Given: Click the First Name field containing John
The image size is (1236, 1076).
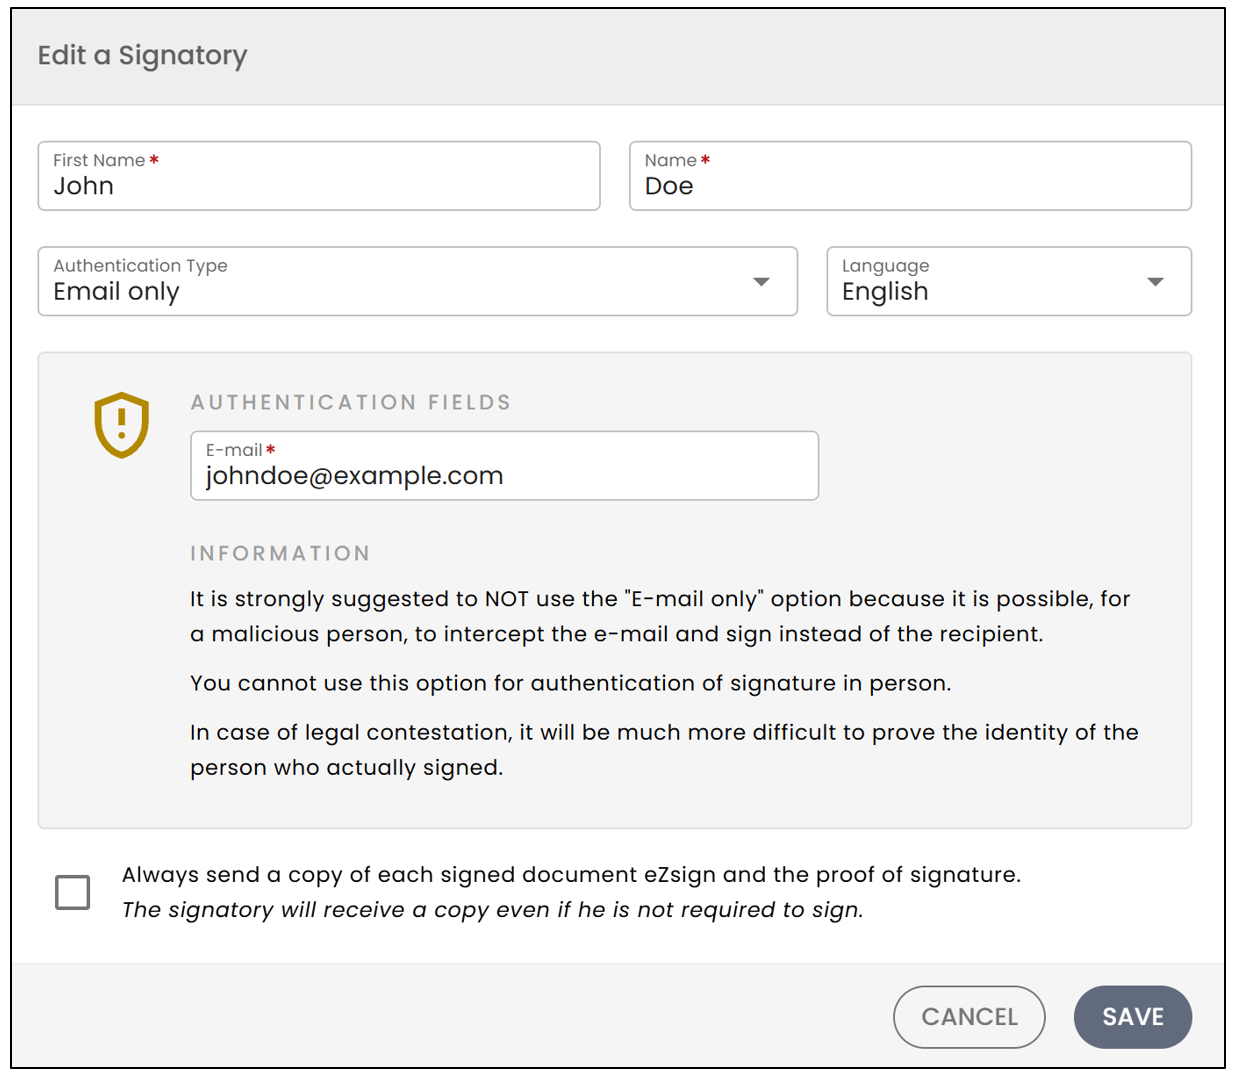Looking at the screenshot, I should (319, 176).
